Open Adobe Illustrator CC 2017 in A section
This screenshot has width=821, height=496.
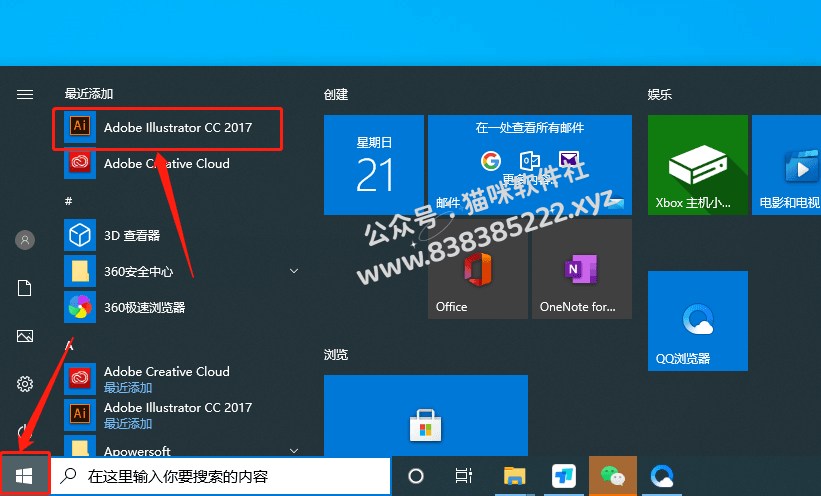(178, 415)
